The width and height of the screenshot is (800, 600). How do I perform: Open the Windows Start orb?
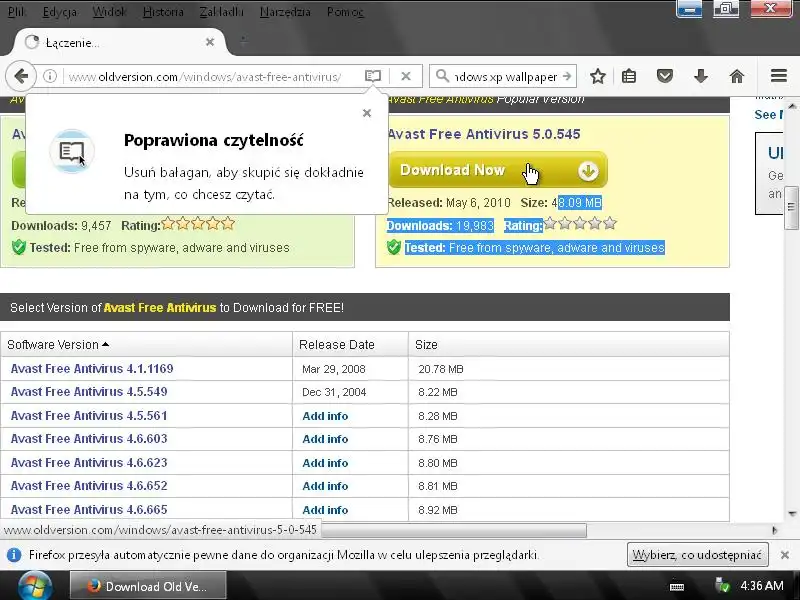(x=35, y=586)
